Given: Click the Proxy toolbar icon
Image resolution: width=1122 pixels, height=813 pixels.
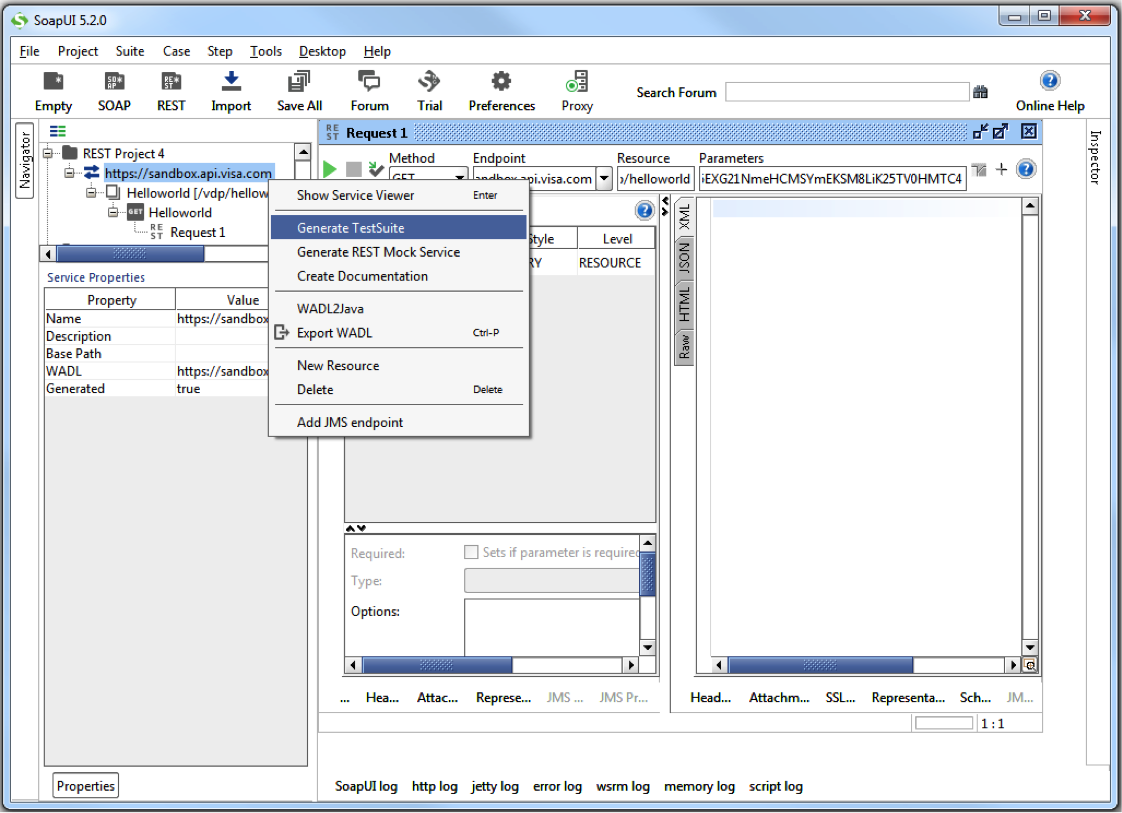Looking at the screenshot, I should click(x=577, y=82).
